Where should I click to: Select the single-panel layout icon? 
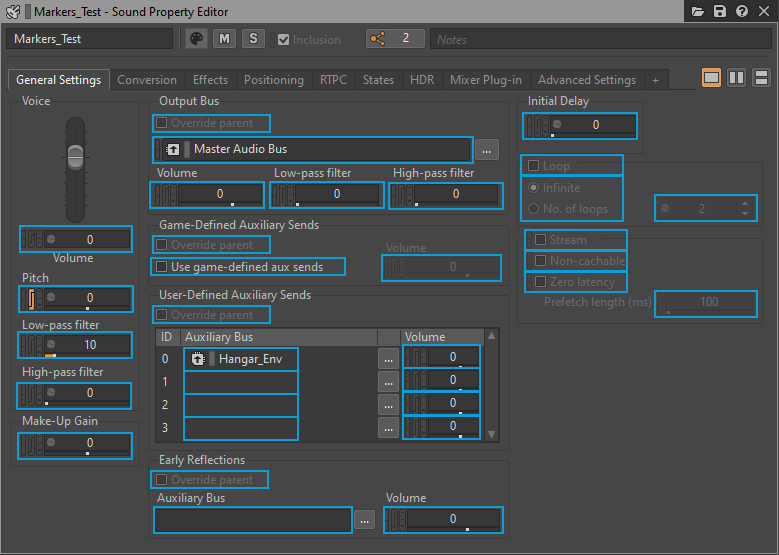pyautogui.click(x=711, y=78)
